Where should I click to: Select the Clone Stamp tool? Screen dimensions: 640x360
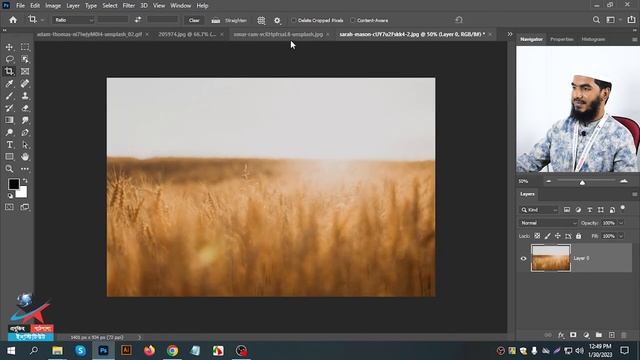(25, 96)
